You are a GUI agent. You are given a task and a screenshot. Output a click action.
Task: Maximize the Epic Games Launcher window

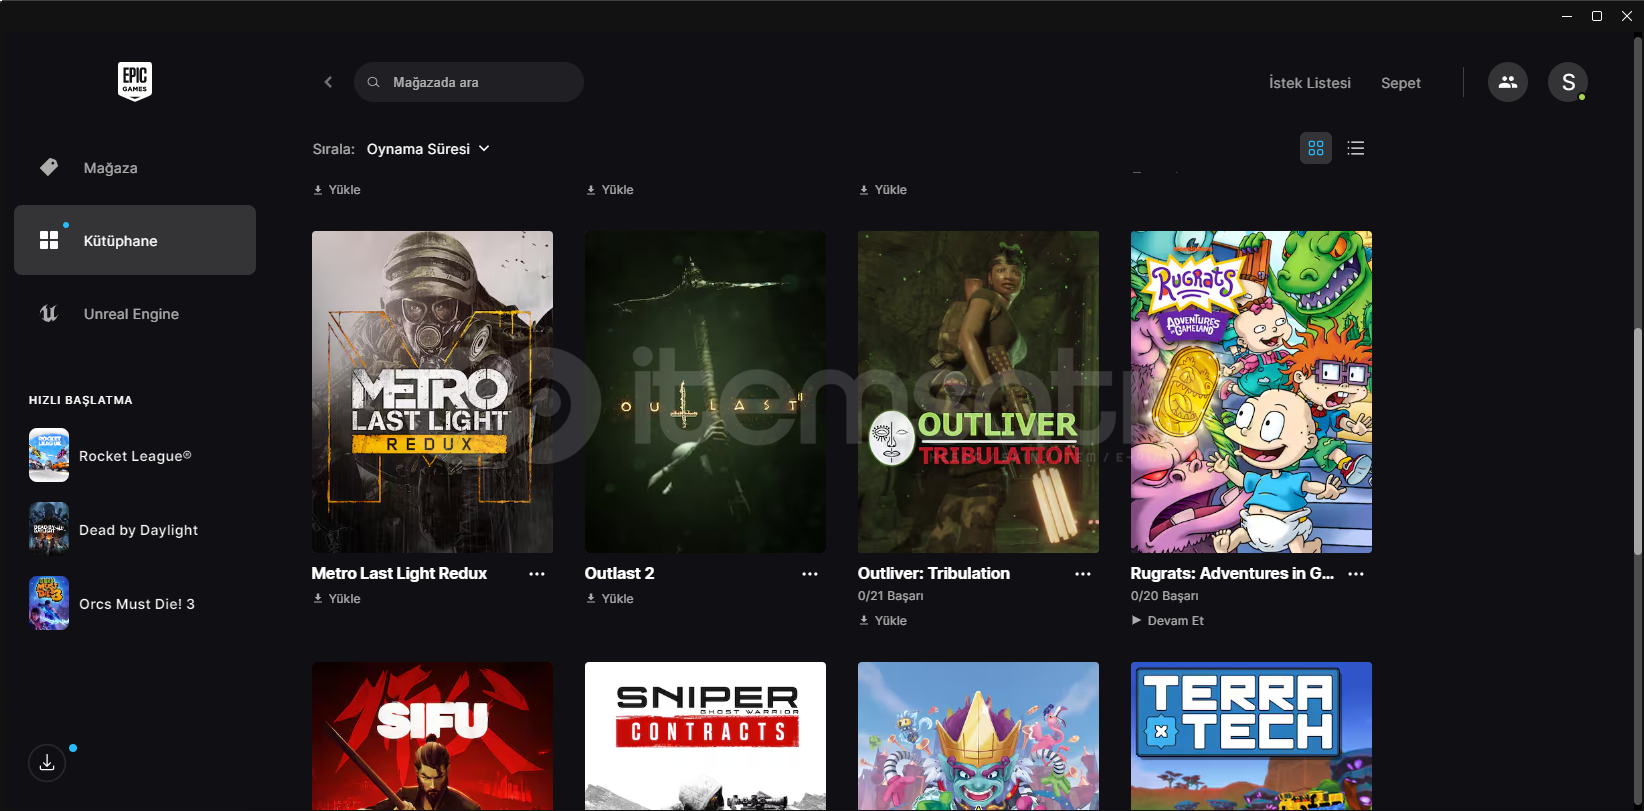point(1597,16)
